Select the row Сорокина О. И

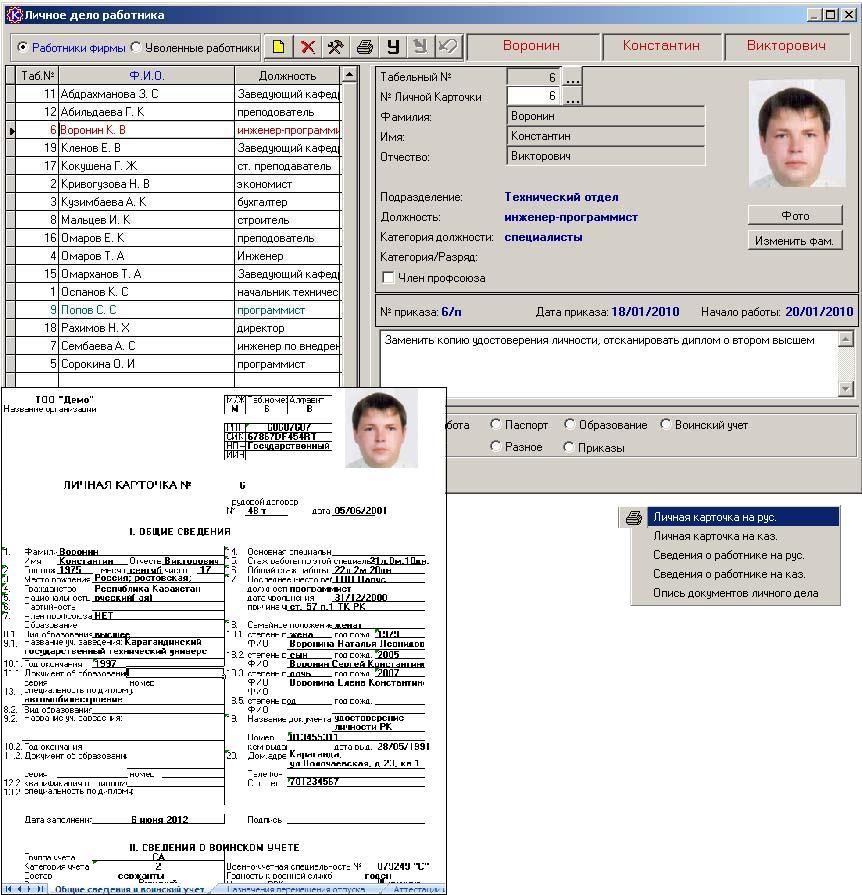pos(178,364)
